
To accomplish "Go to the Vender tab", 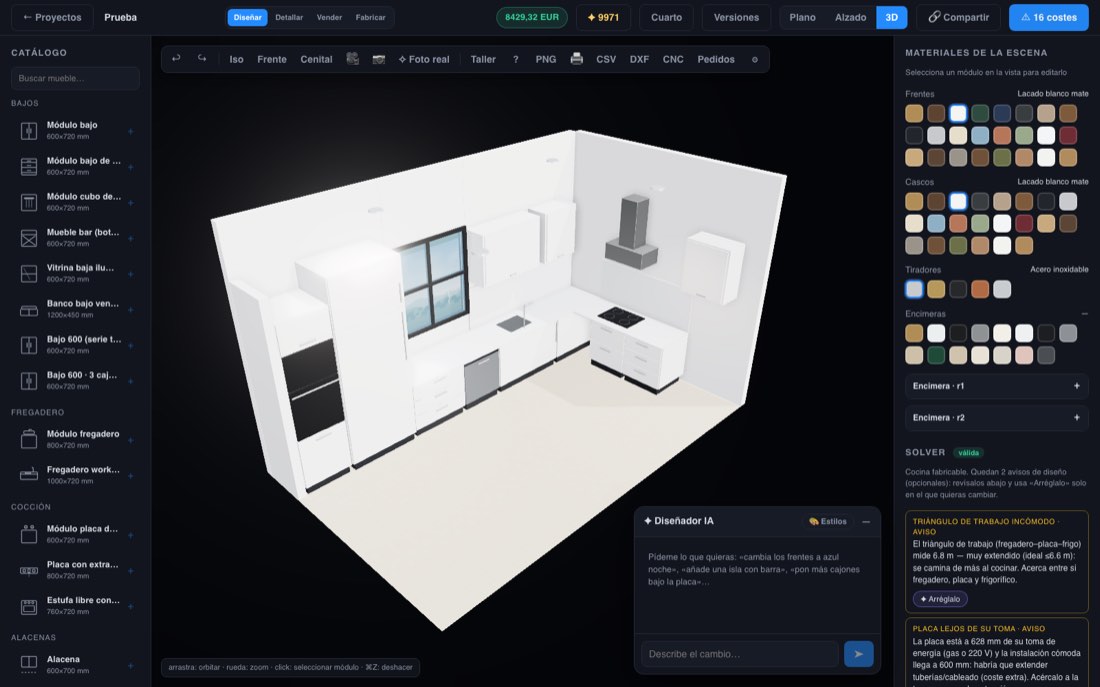I will click(x=329, y=18).
